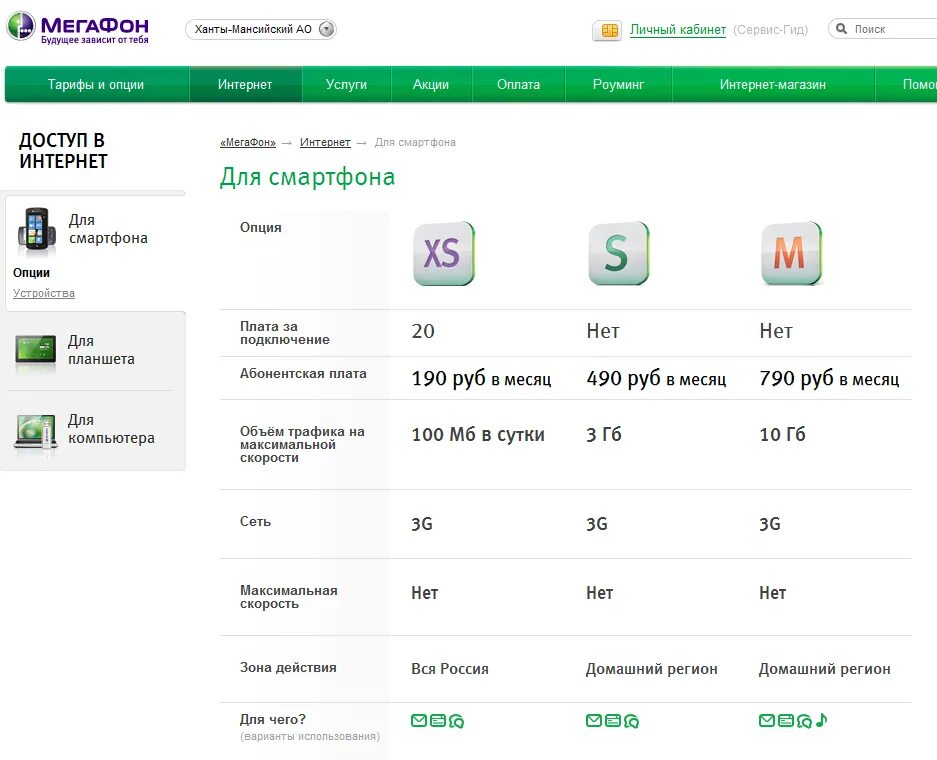Open the Устройства sidebar link
Screen dimensions: 937x760
[44, 293]
